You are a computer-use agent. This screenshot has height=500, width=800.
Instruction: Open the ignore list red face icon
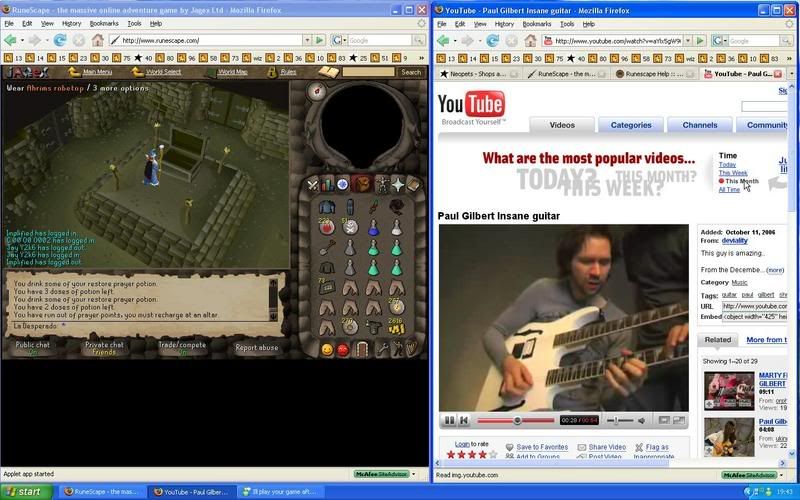pyautogui.click(x=343, y=349)
